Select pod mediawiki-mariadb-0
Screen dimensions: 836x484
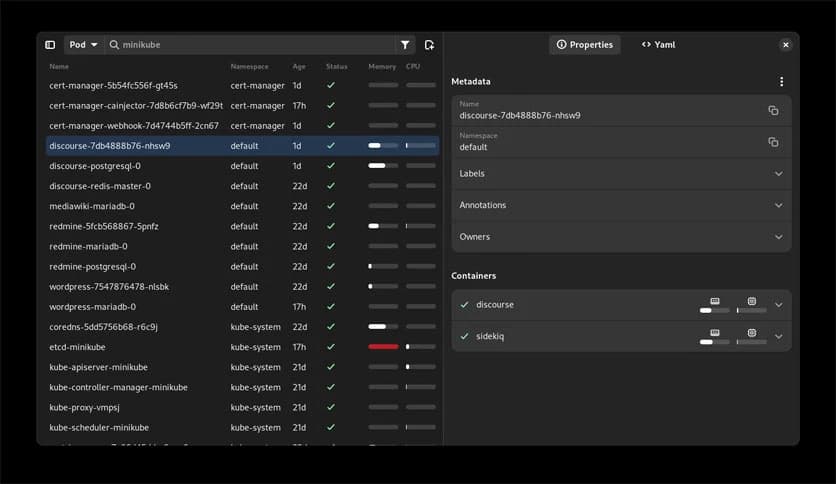tap(243, 206)
